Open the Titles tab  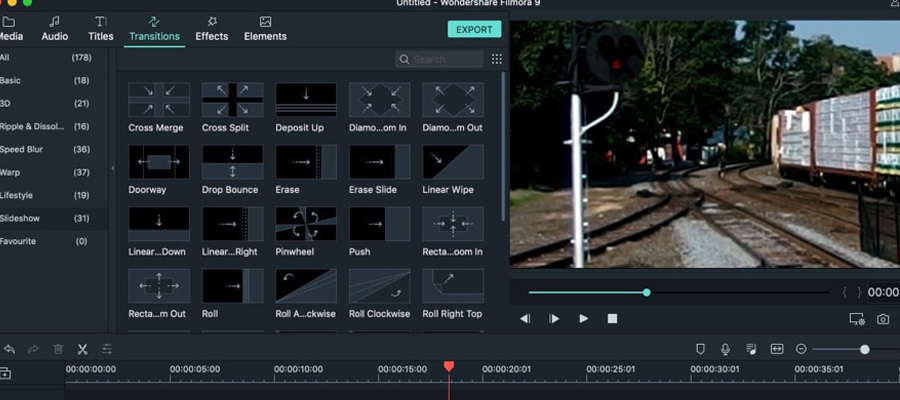click(101, 28)
